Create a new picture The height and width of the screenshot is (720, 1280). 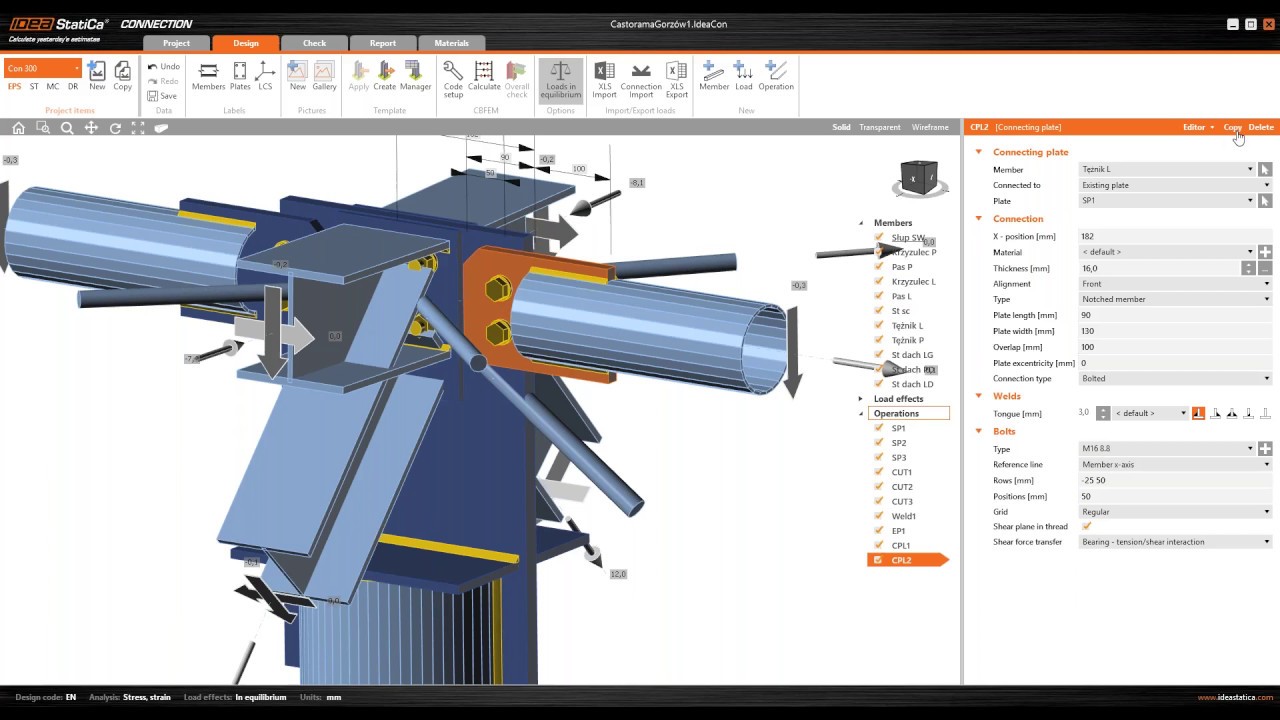coord(298,76)
